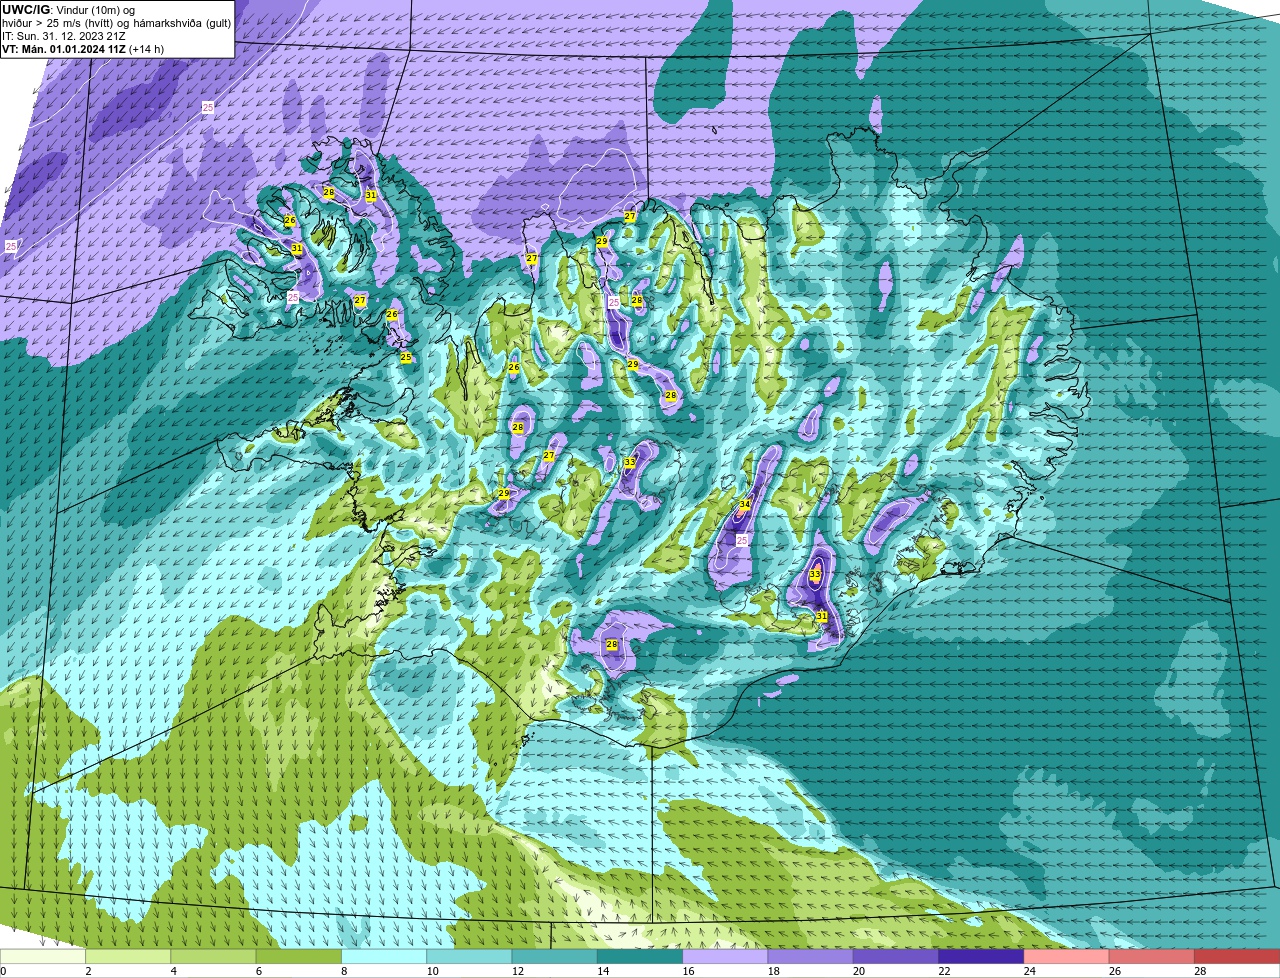Viewport: 1280px width, 978px height.
Task: Click the '16' tick on the legend scale
Action: (688, 971)
